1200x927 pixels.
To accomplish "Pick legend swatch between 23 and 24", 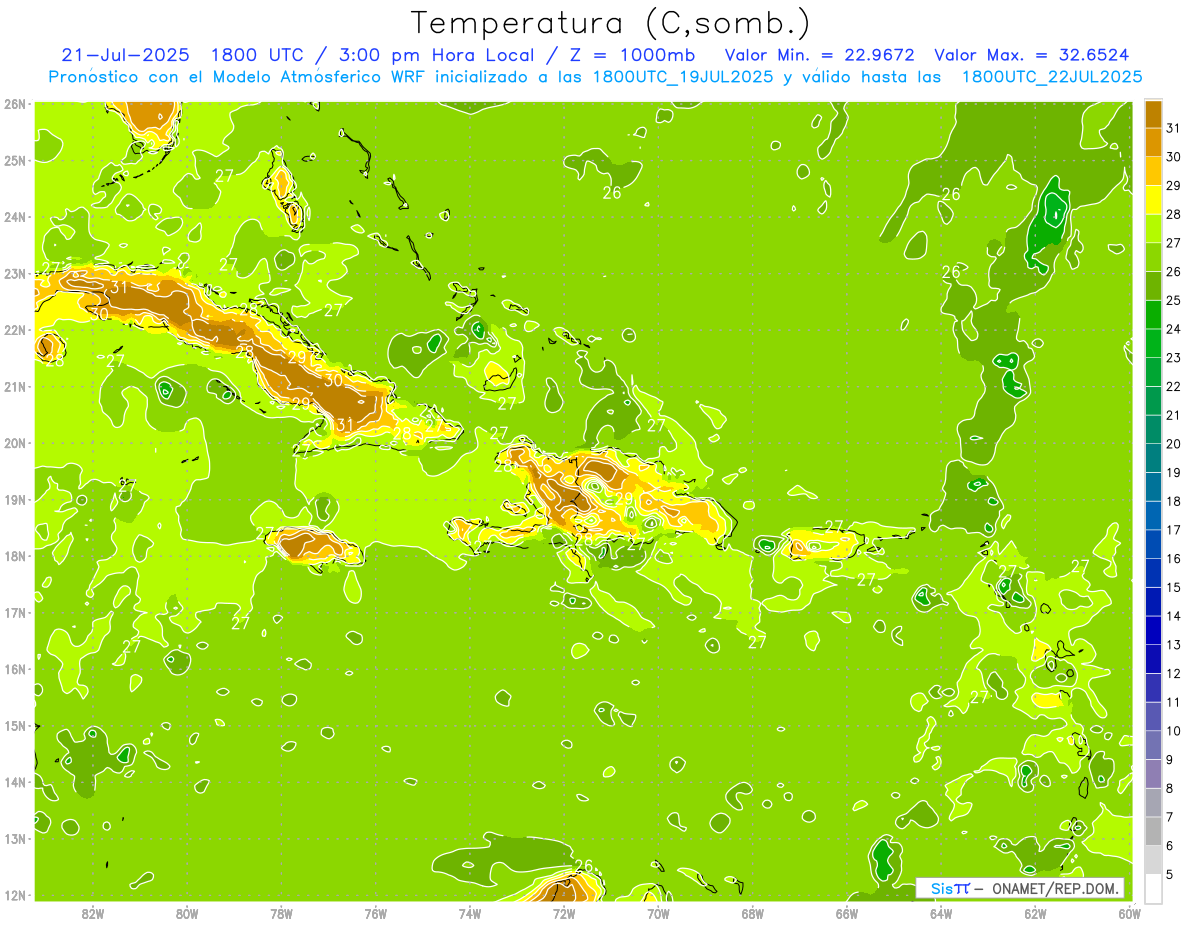I will point(1153,343).
